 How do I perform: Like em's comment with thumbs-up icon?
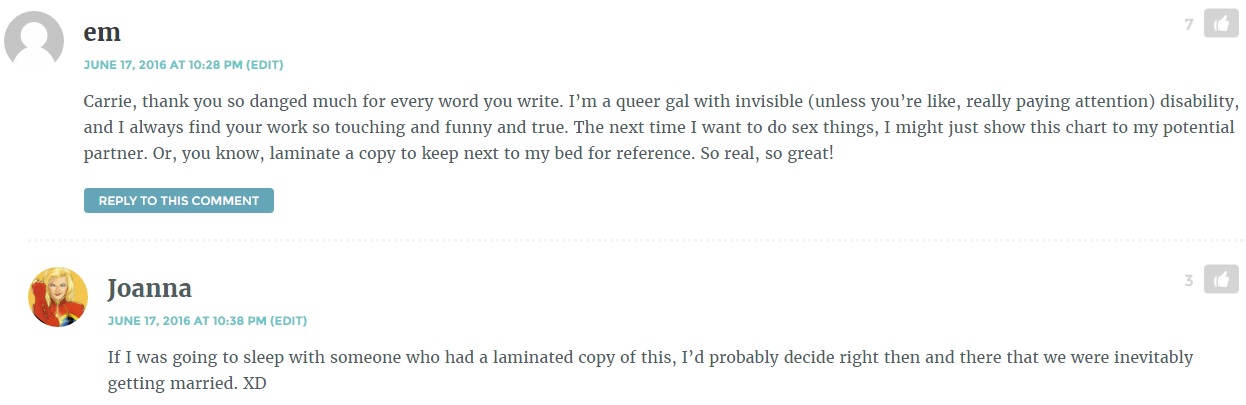click(x=1221, y=23)
